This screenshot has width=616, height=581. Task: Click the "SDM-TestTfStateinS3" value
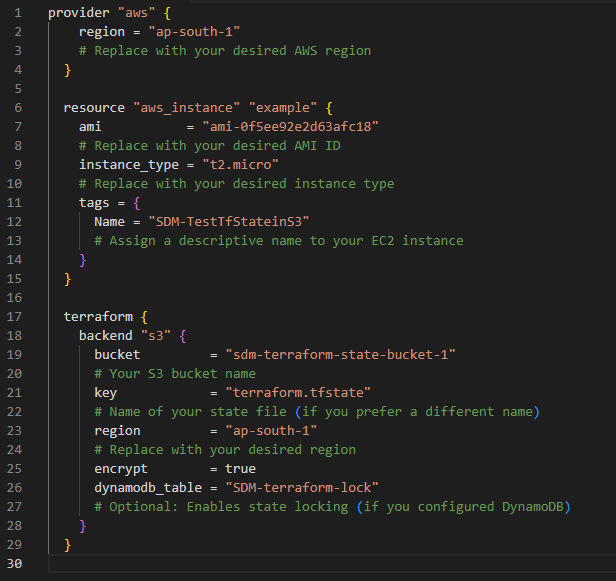coord(229,222)
